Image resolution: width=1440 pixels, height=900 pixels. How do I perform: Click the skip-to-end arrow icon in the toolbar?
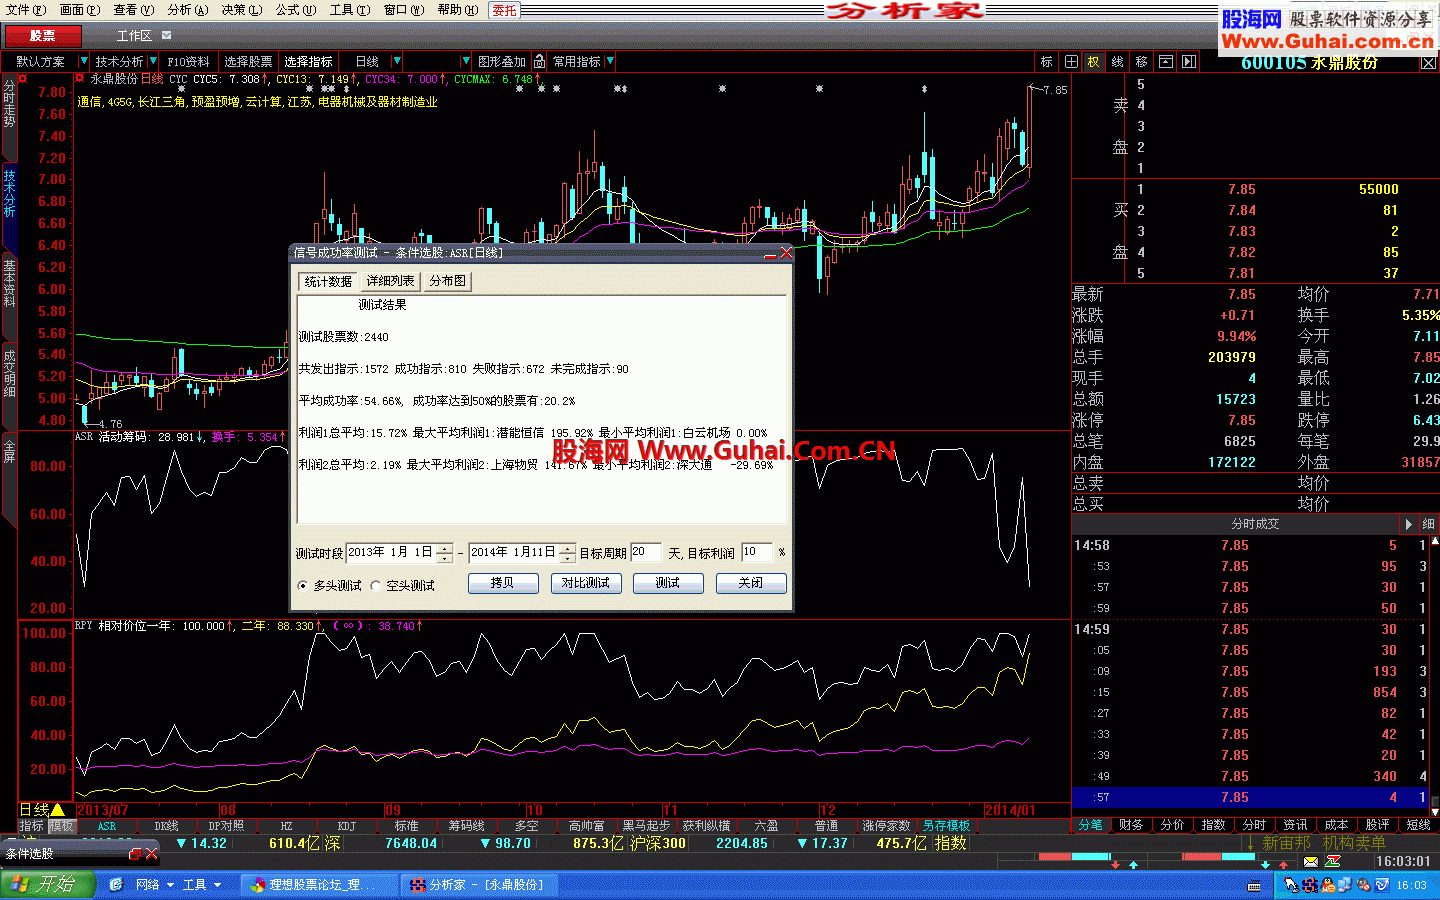coord(1189,62)
